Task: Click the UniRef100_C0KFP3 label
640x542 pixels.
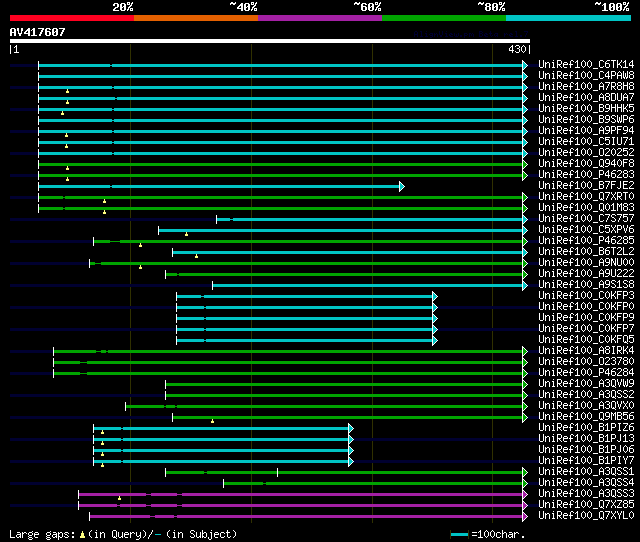Action: [x=586, y=296]
